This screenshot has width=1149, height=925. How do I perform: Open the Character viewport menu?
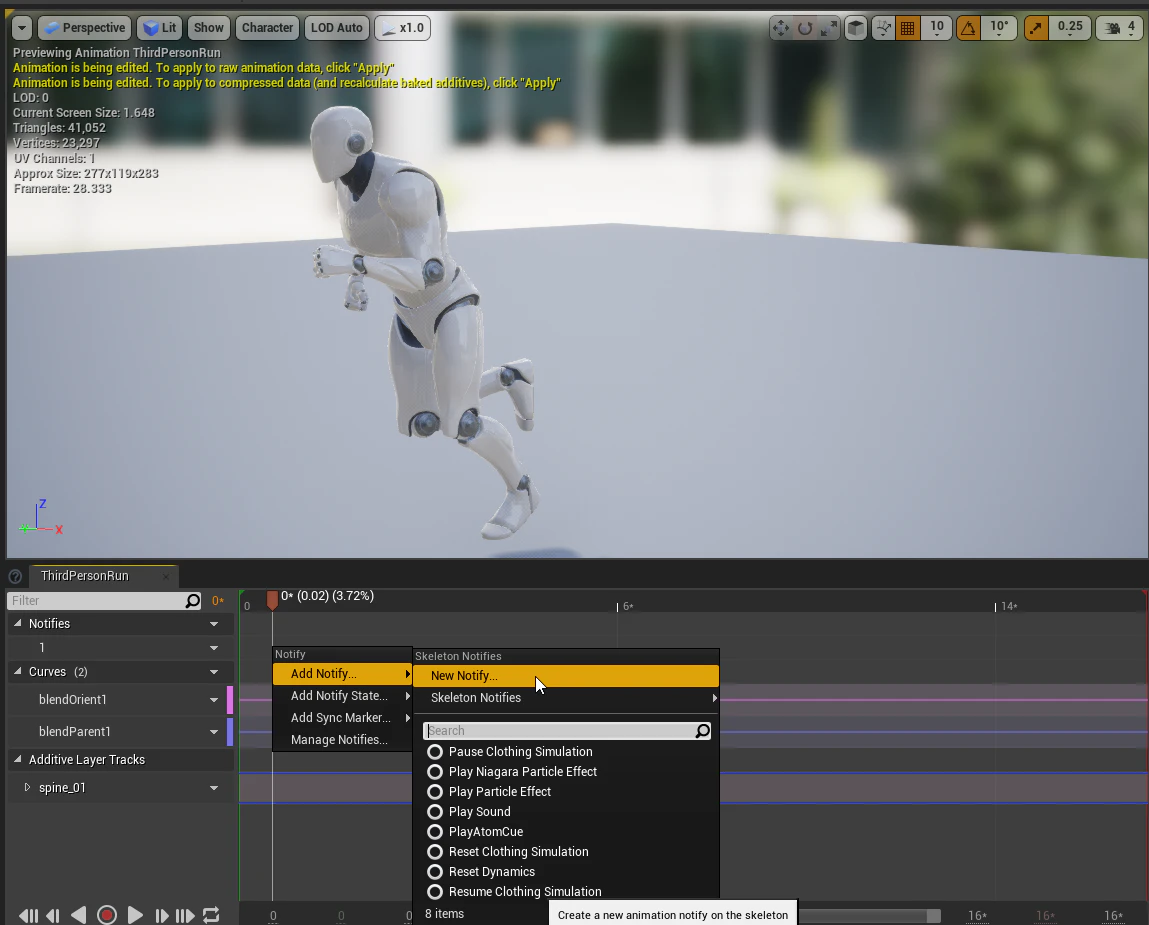pyautogui.click(x=267, y=28)
